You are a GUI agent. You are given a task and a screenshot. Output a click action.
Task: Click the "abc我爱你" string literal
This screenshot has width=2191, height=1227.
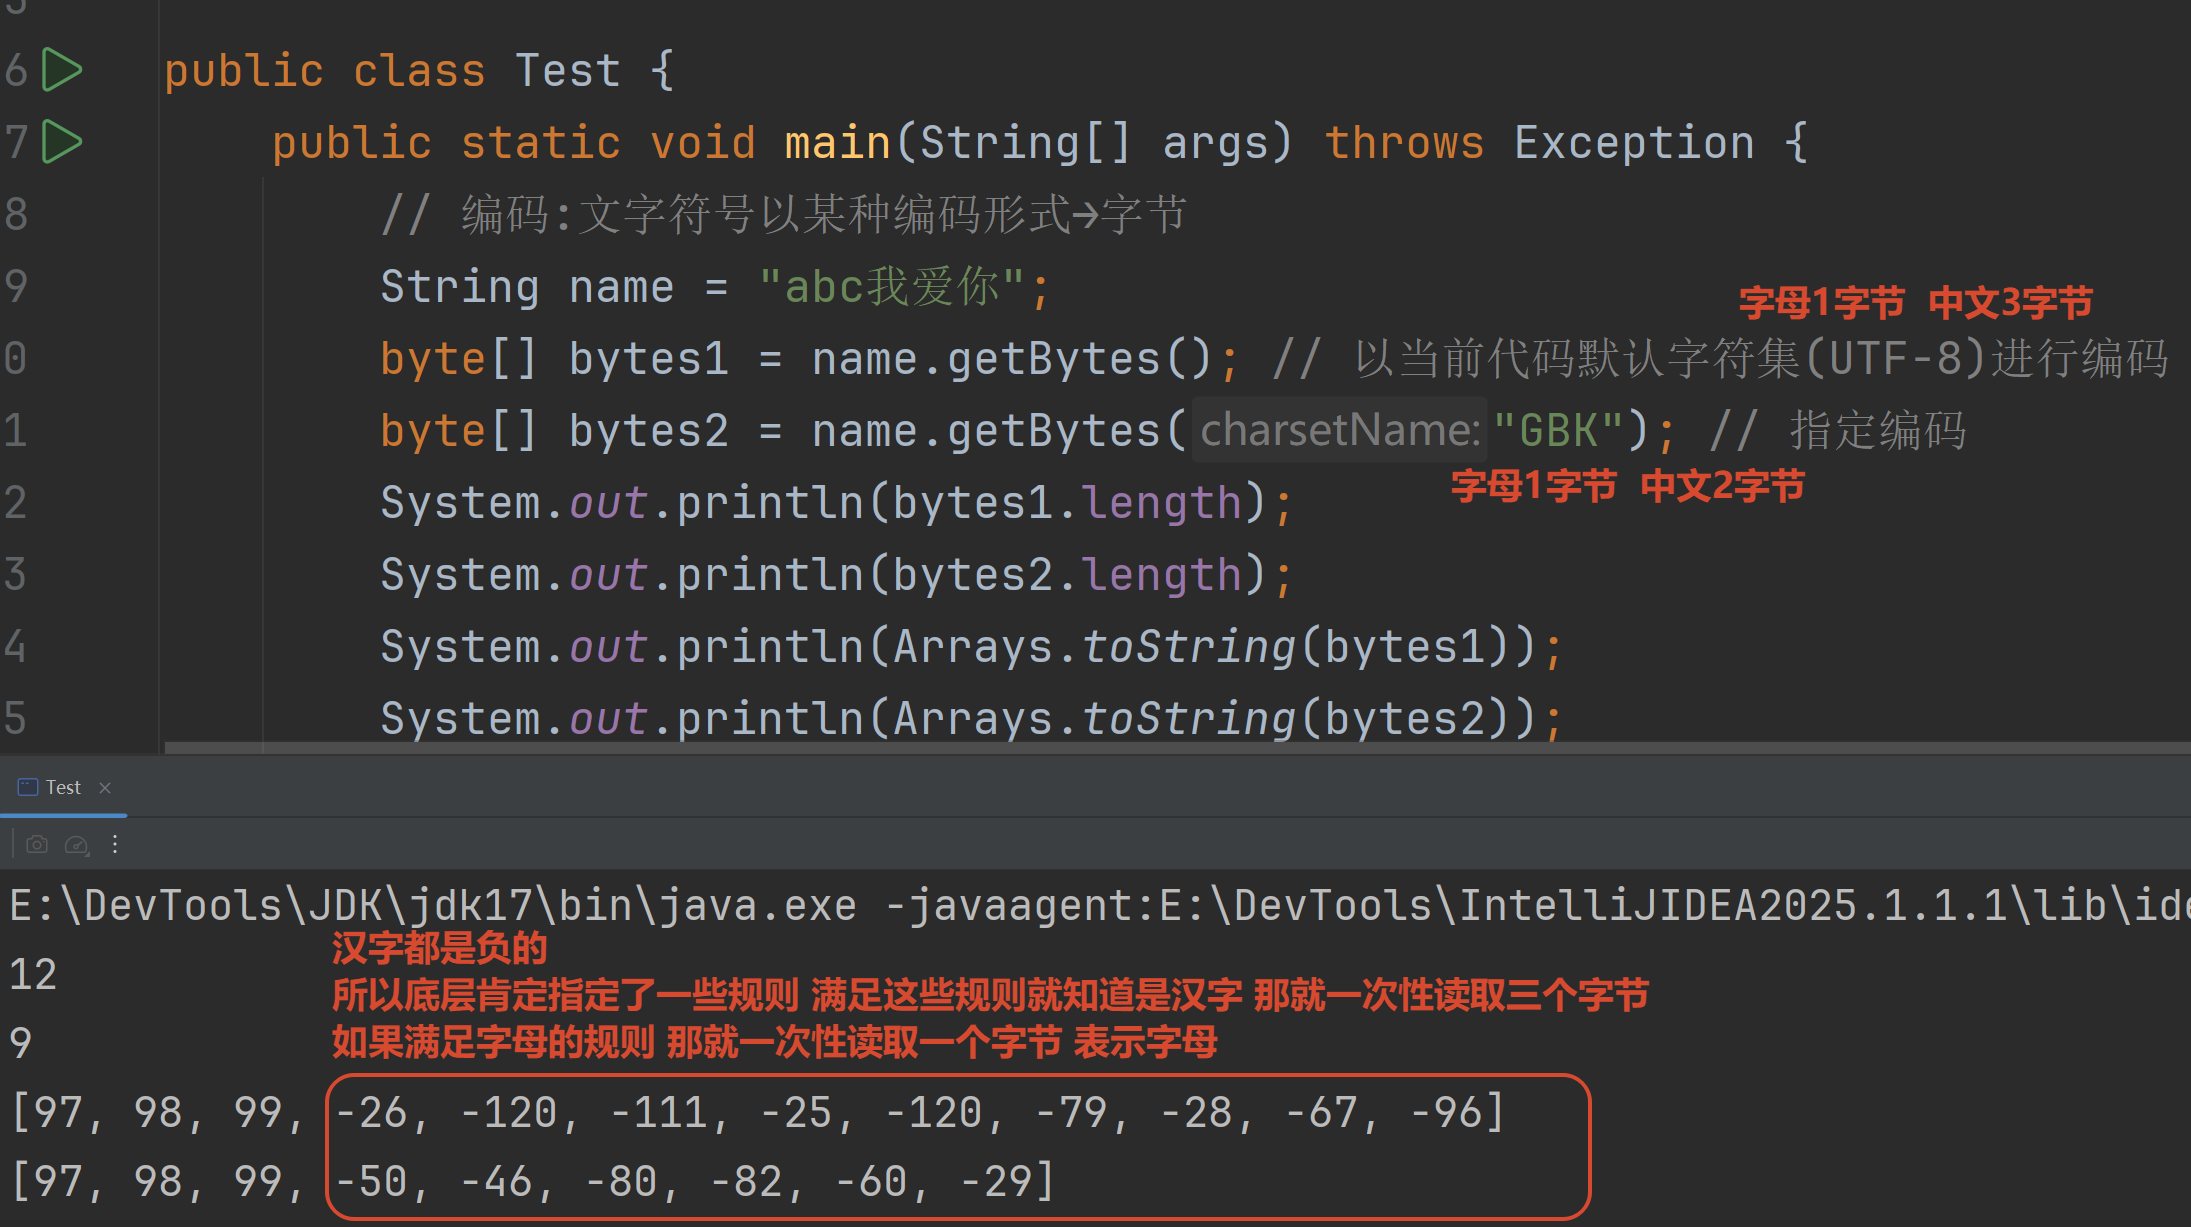point(890,287)
